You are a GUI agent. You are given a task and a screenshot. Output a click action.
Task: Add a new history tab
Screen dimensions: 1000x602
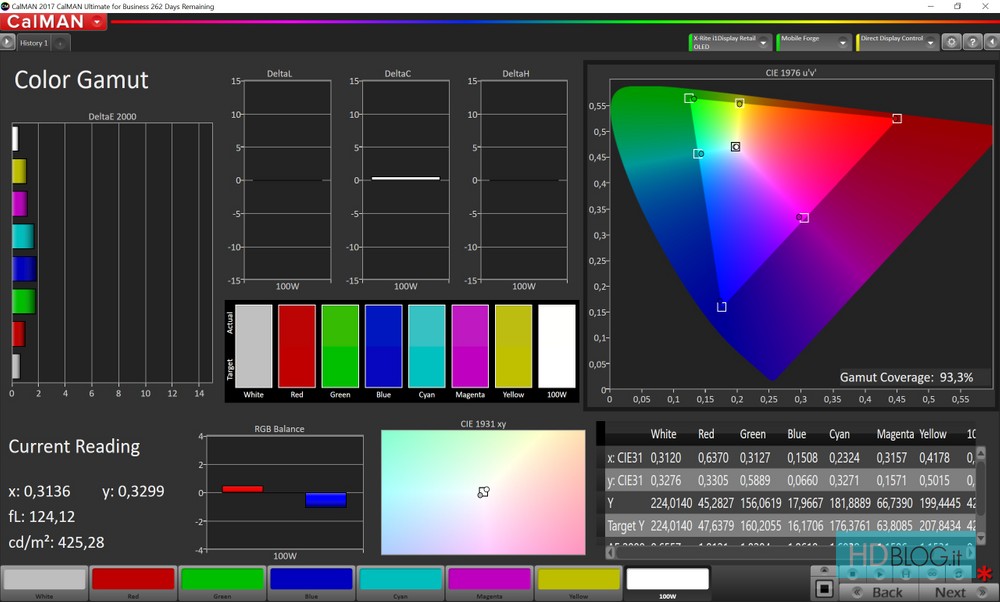click(x=60, y=43)
